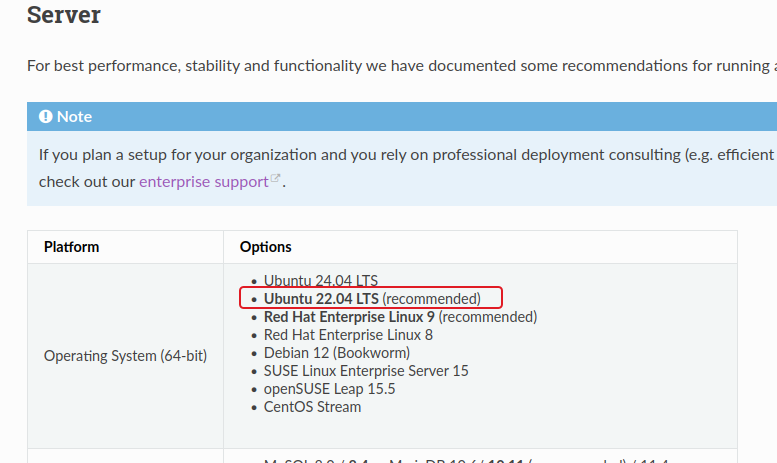The image size is (777, 463).
Task: Click the Server page heading
Action: click(x=63, y=15)
